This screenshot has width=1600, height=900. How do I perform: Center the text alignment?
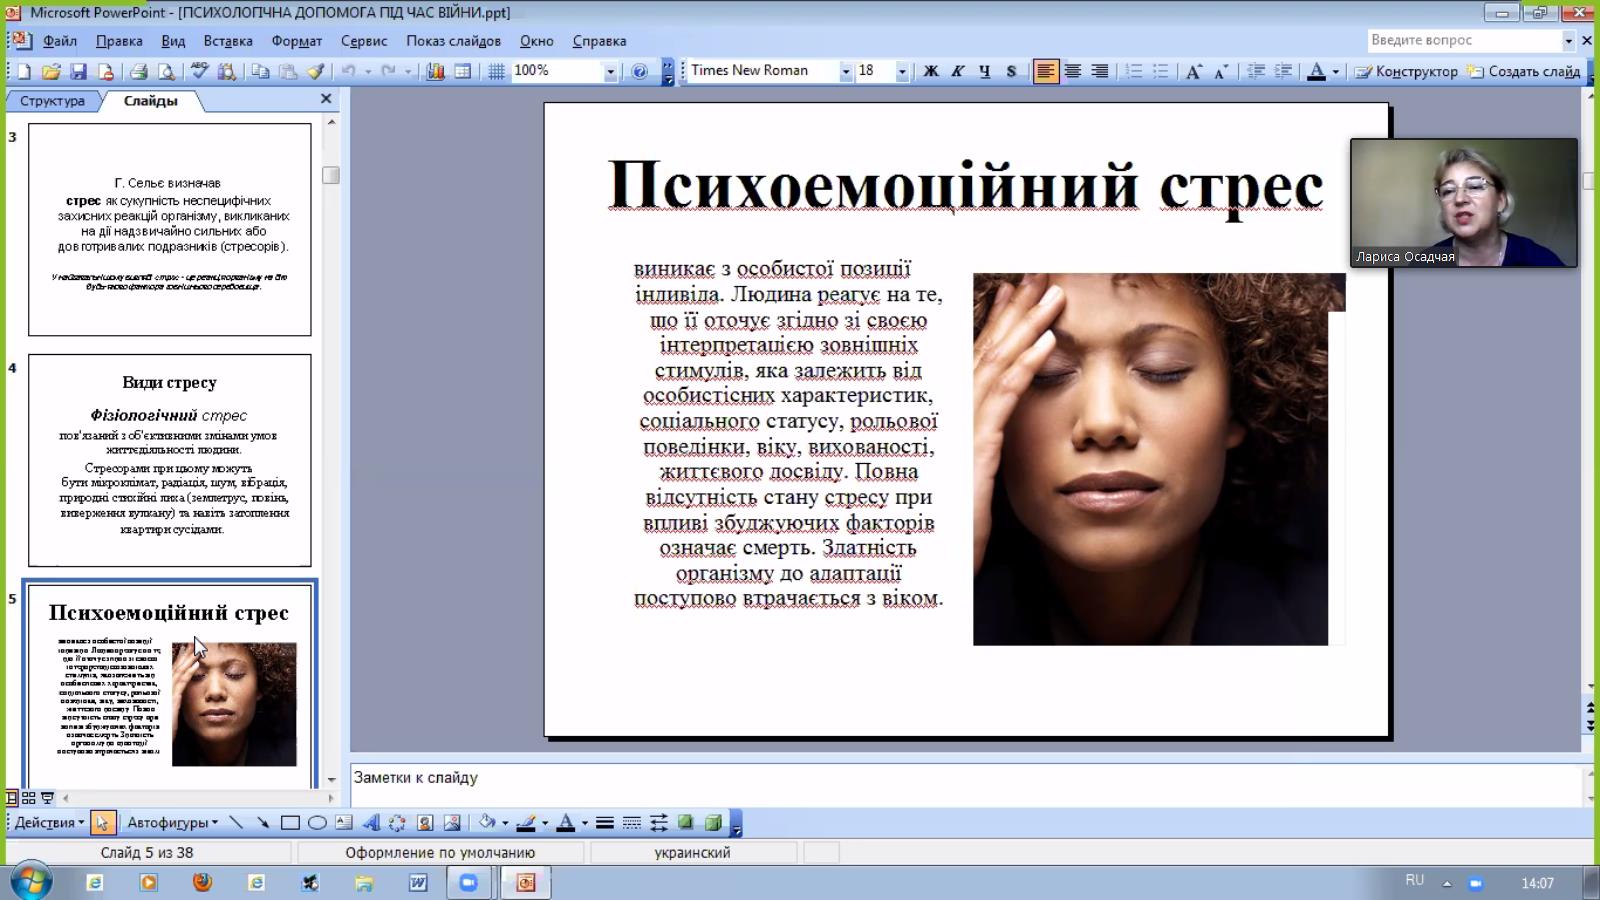click(1073, 71)
